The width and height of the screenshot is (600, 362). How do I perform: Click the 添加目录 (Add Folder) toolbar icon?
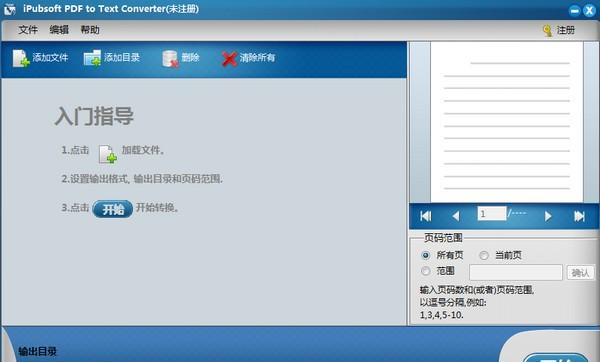pos(92,58)
